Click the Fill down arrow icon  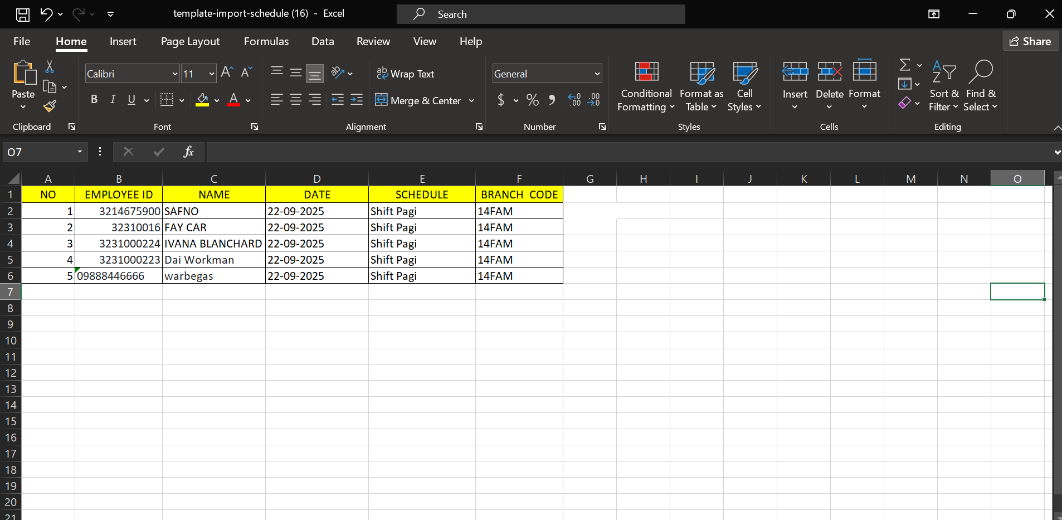(904, 84)
